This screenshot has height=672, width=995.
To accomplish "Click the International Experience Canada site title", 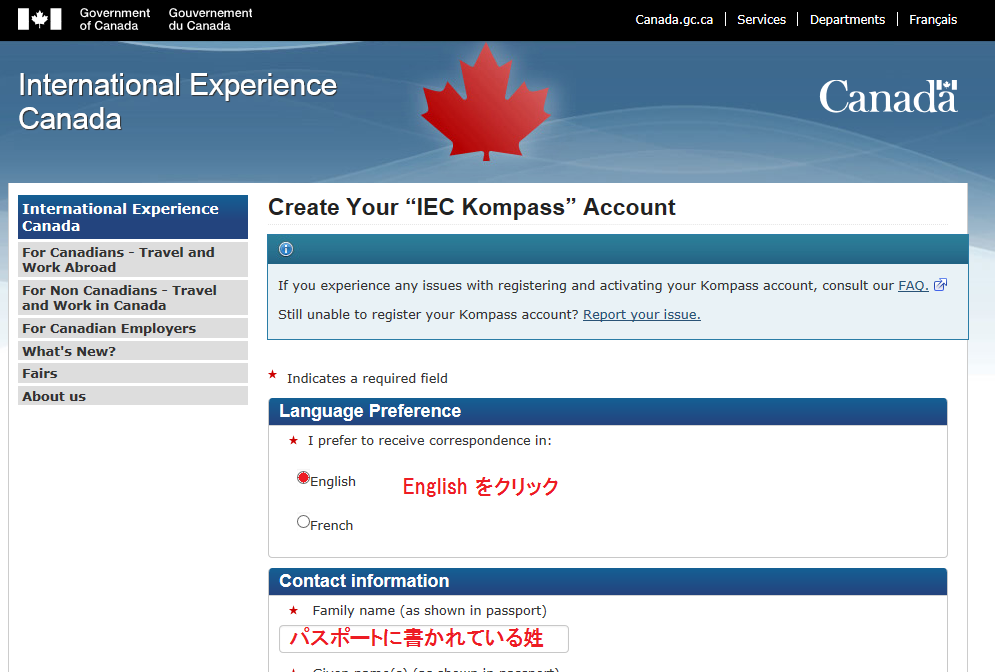I will tap(177, 102).
